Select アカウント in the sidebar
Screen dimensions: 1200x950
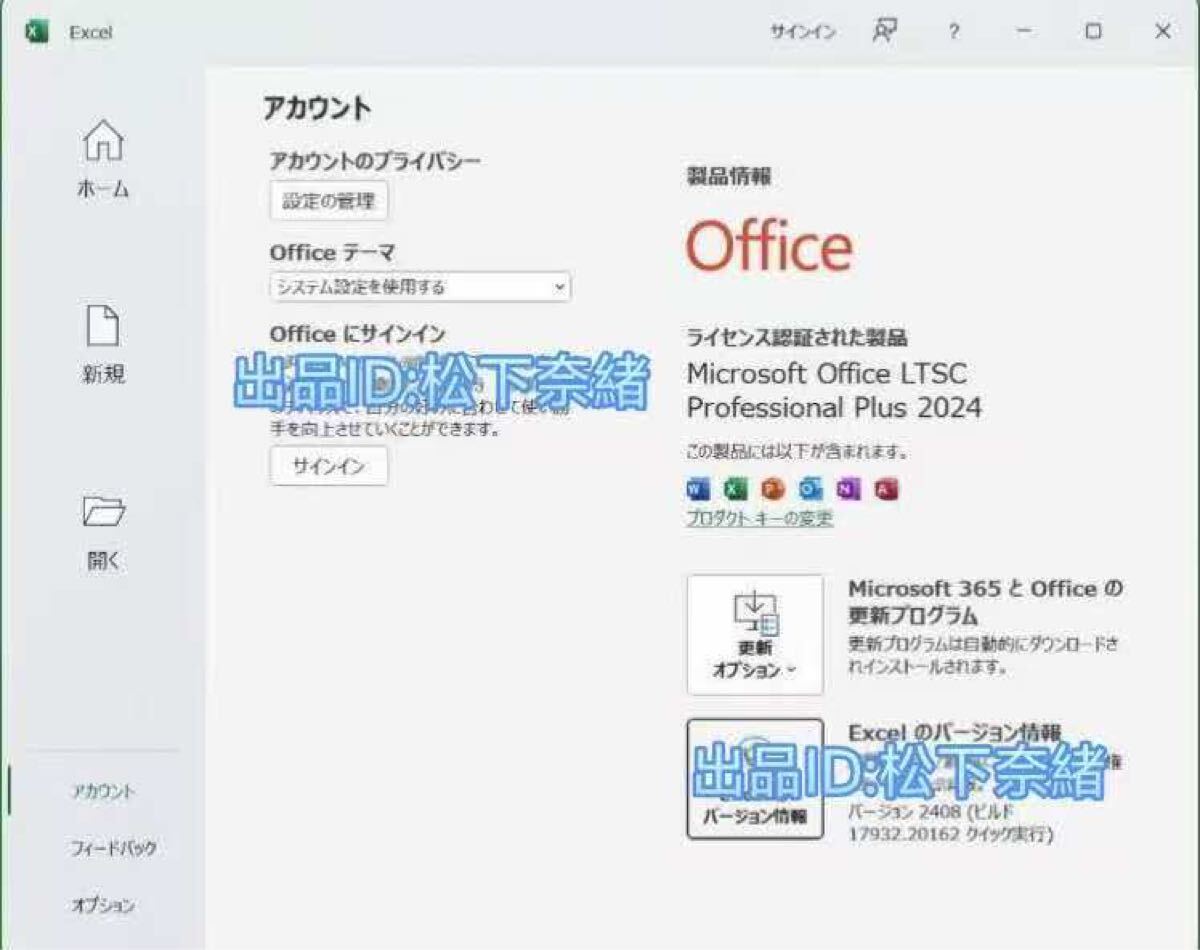point(103,791)
